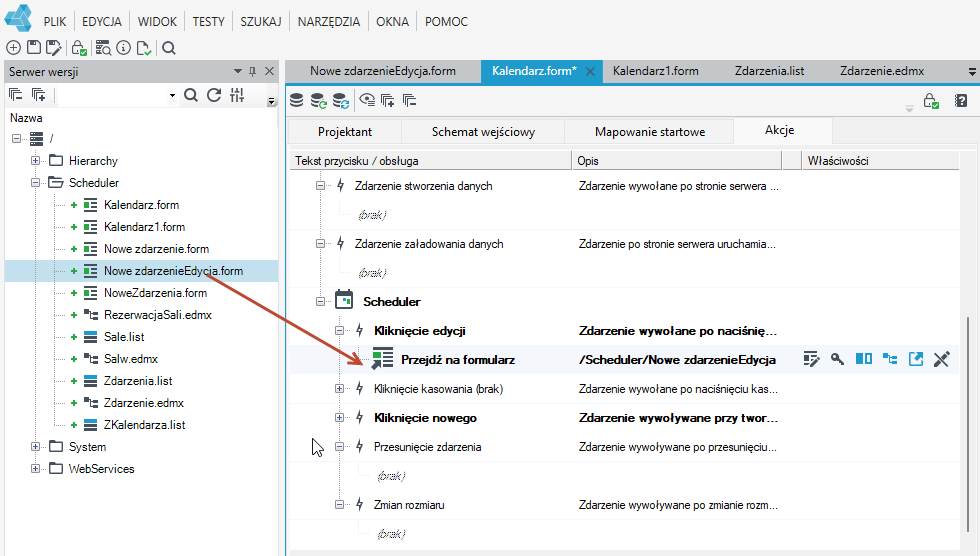
Task: Click the Opis column header
Action: coord(677,161)
